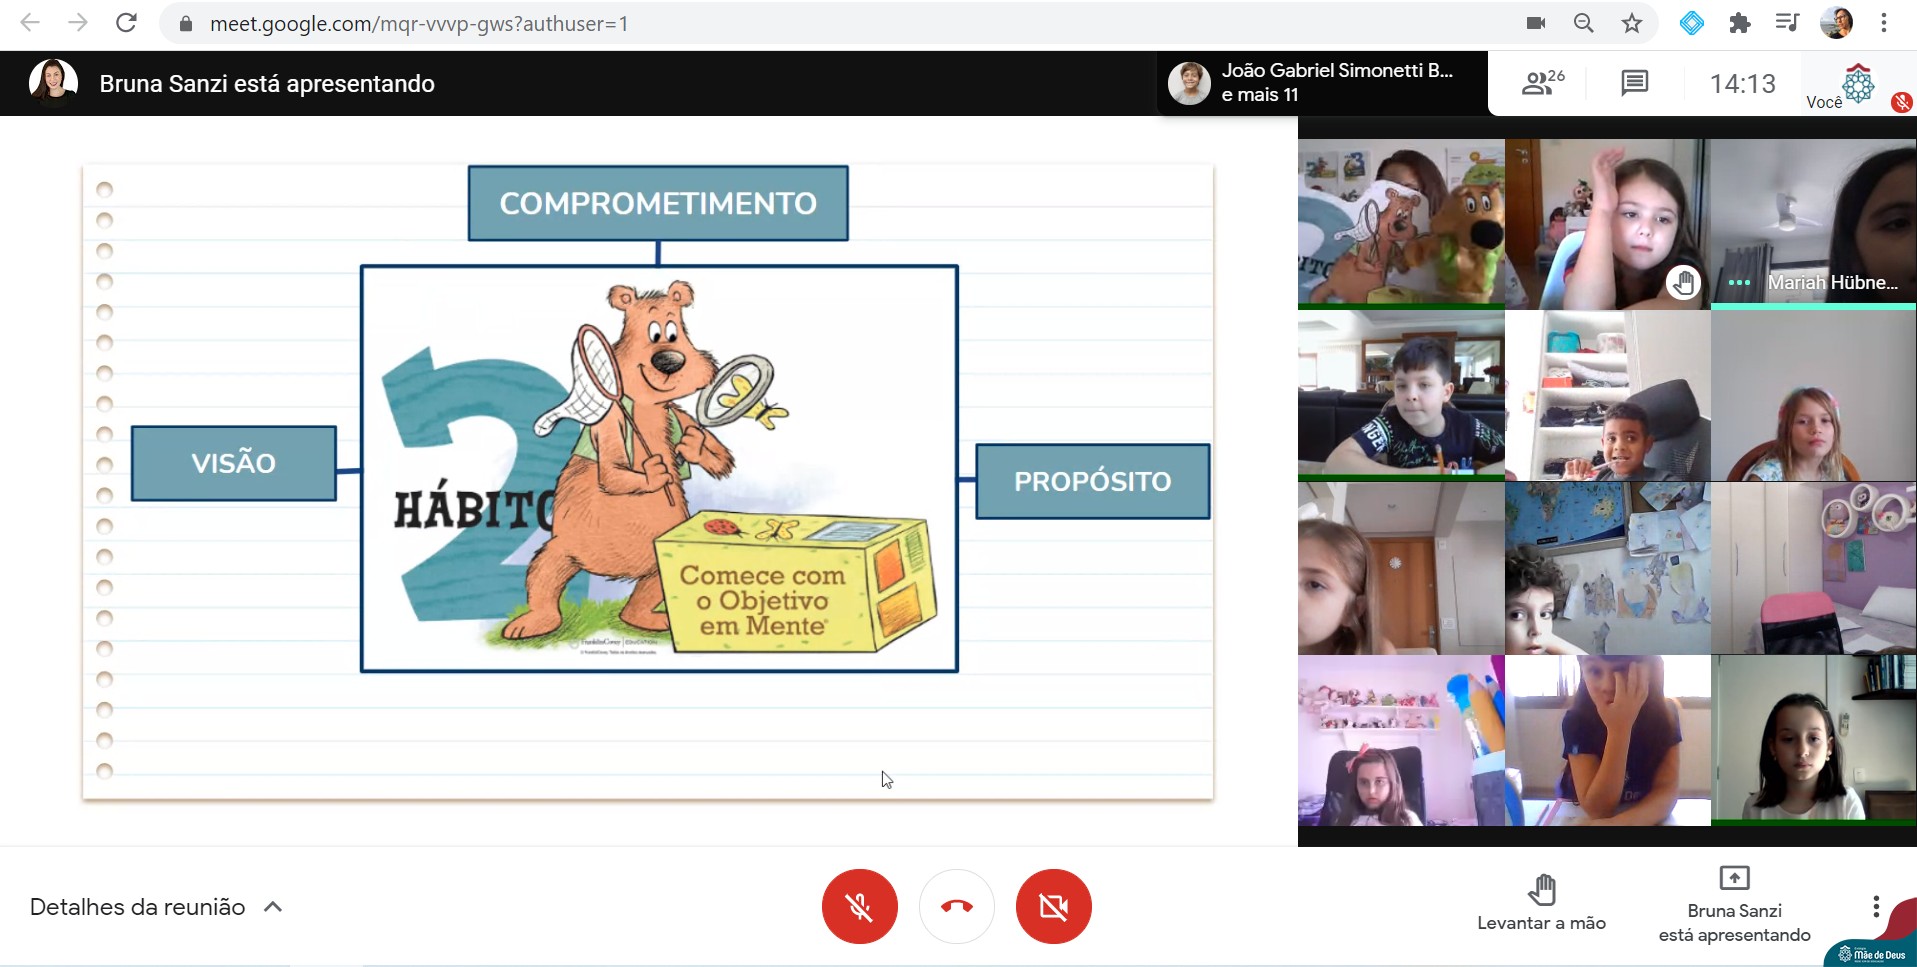Click the browser zoom magnifier icon
The height and width of the screenshot is (967, 1917).
point(1583,23)
